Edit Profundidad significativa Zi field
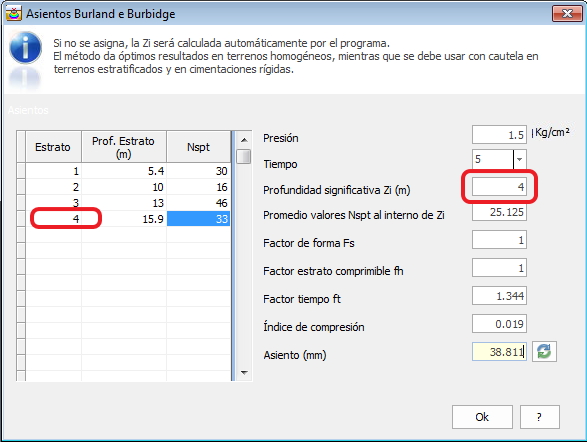Screen dimensions: 587x442 point(499,186)
